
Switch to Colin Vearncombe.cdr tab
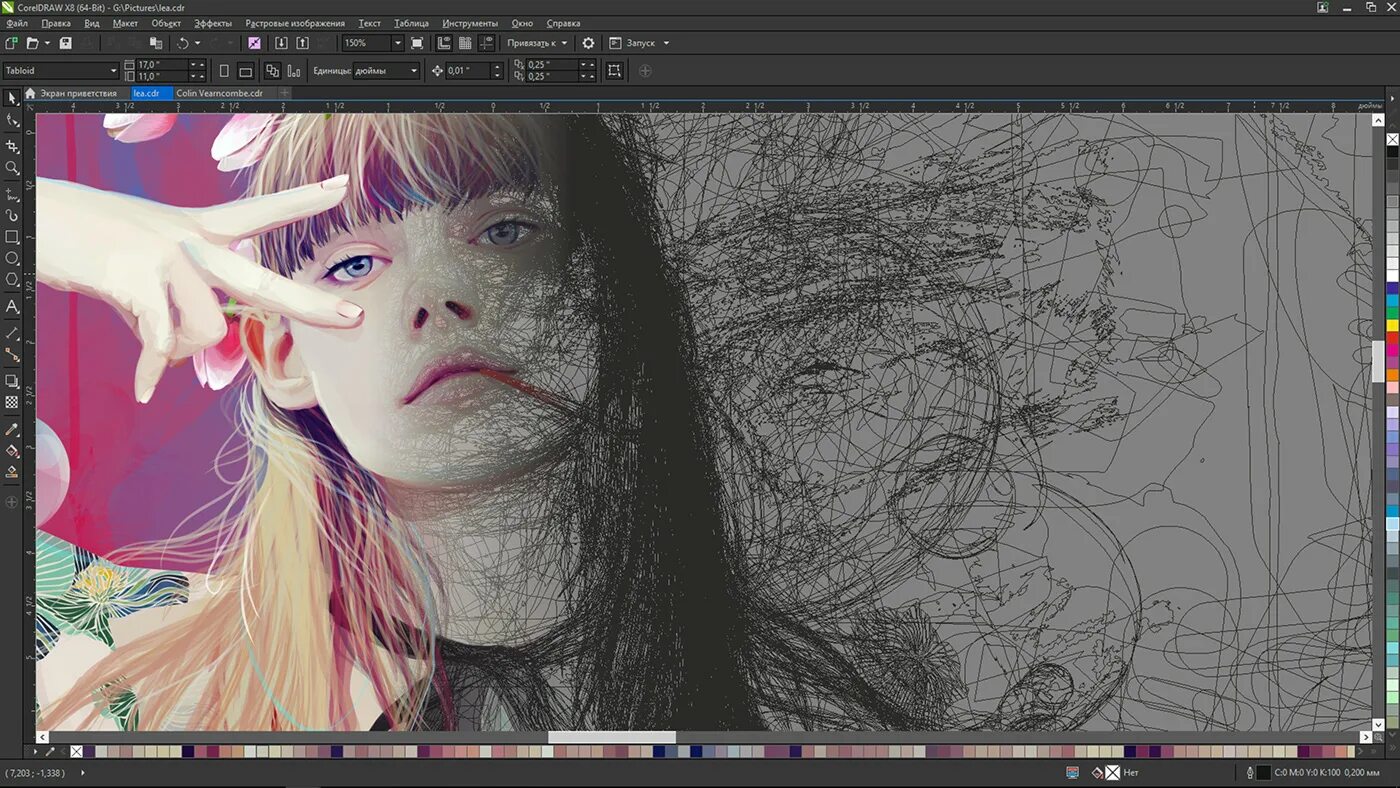pos(219,93)
